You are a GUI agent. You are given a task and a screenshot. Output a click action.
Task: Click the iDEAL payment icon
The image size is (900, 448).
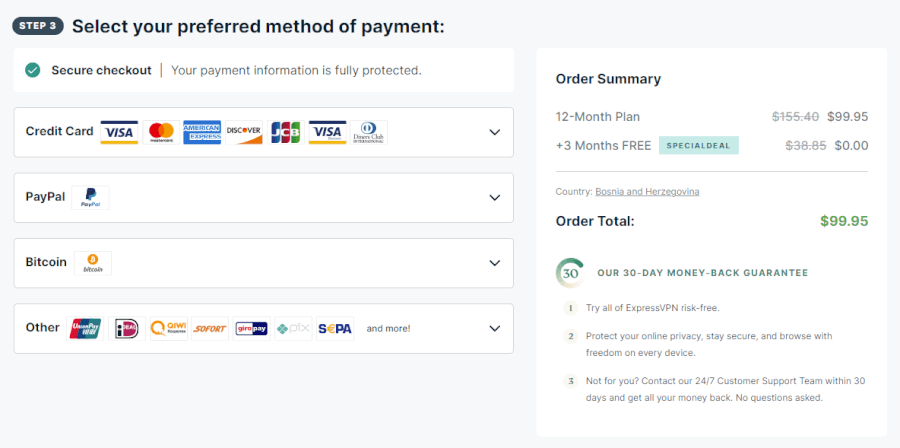[x=127, y=329]
